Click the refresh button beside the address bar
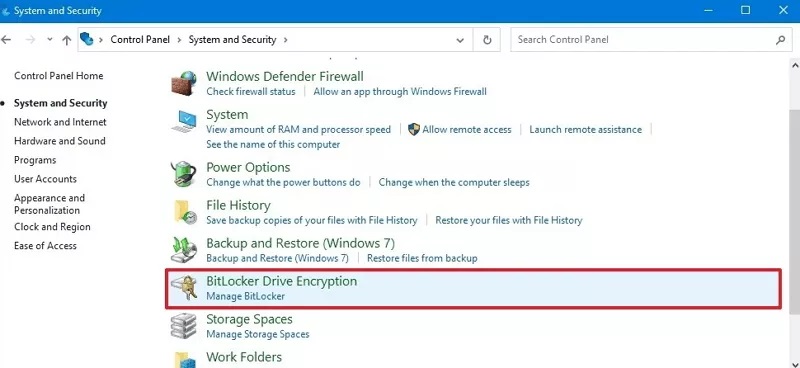Viewport: 800px width, 368px height. tap(487, 40)
